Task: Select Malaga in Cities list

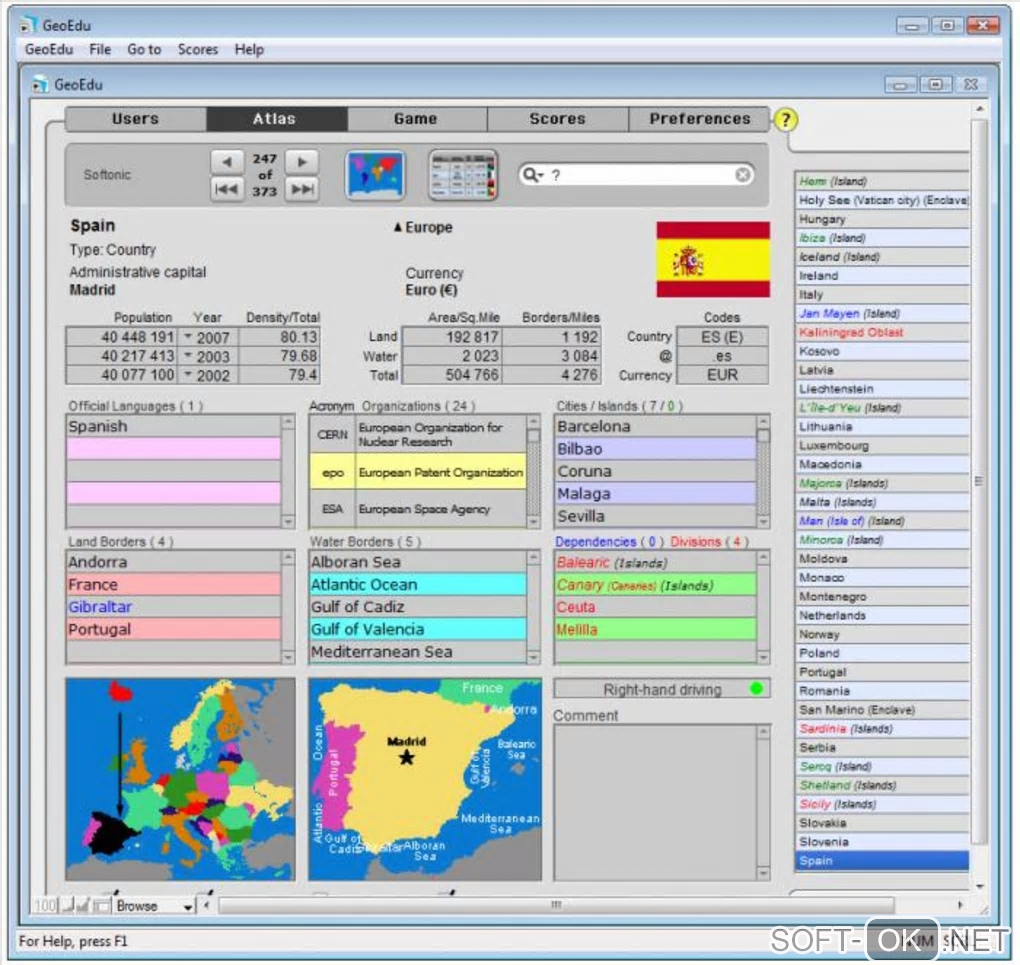Action: [x=655, y=493]
